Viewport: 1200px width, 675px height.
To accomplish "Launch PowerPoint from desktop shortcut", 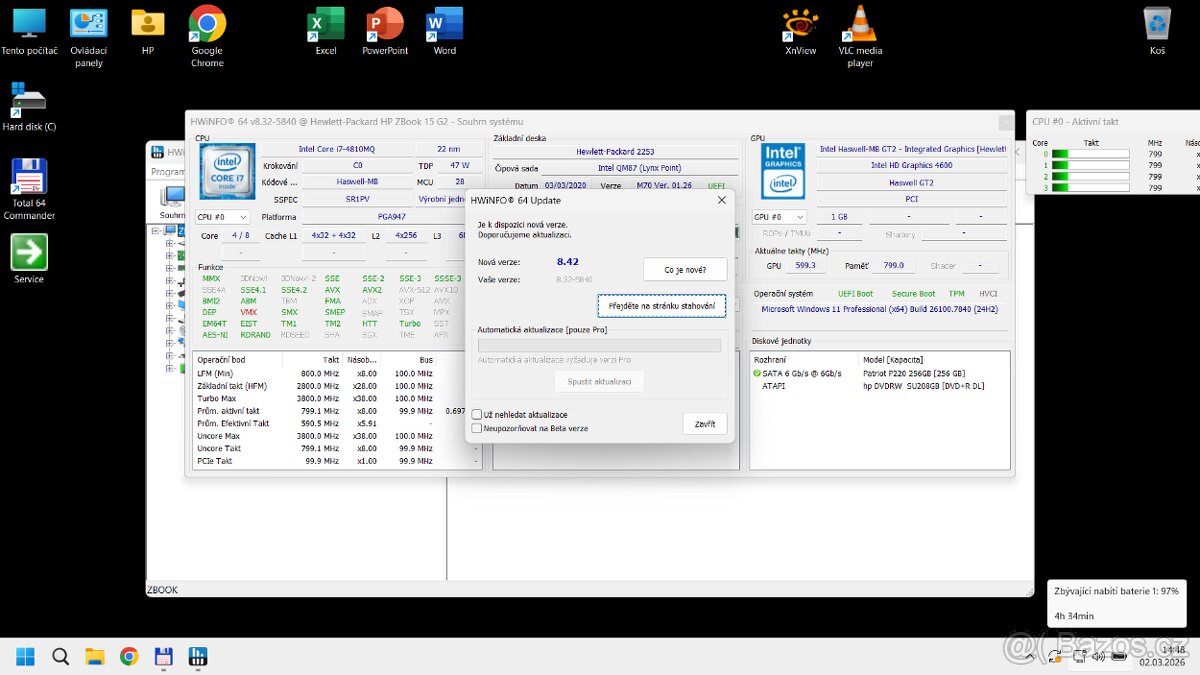I will pyautogui.click(x=385, y=31).
